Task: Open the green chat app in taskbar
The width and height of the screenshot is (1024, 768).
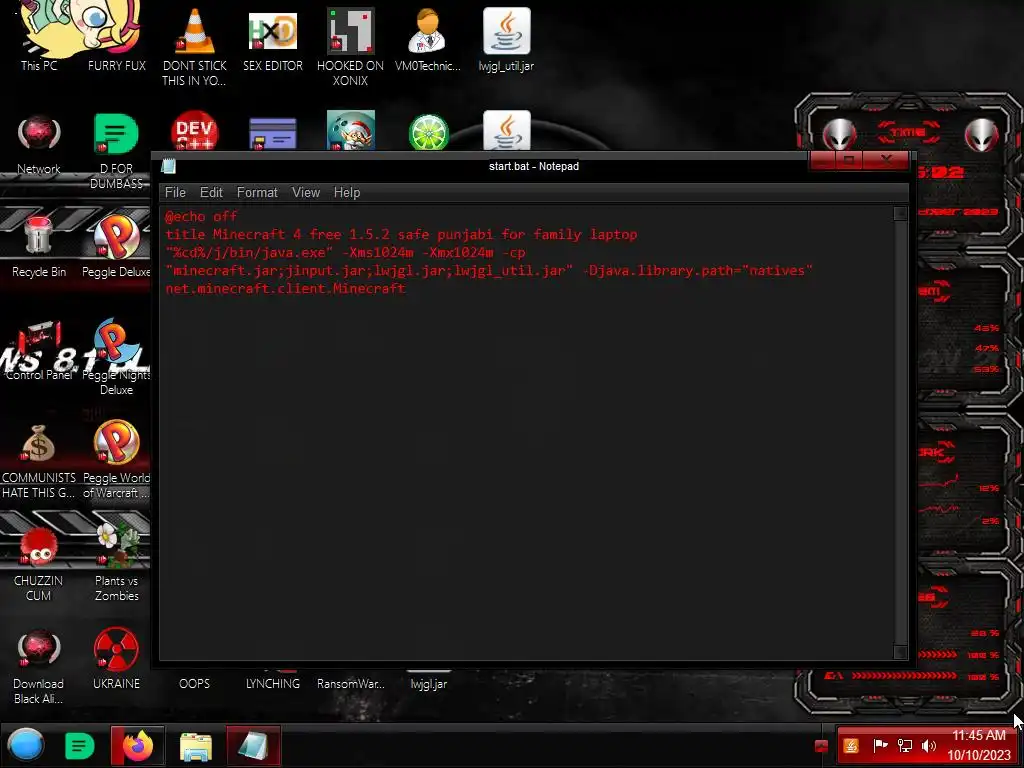Action: click(80, 746)
